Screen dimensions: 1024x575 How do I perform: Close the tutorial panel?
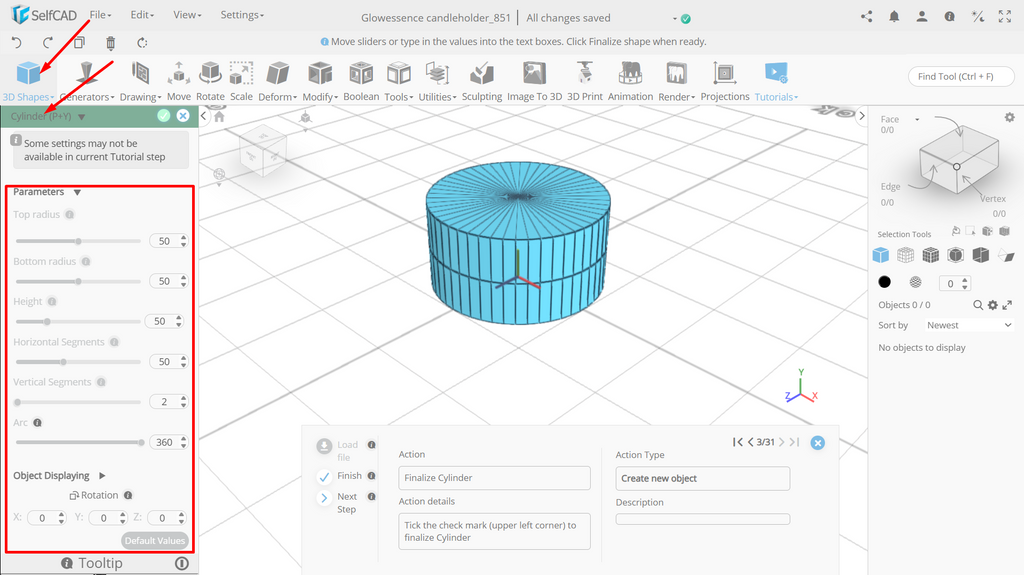[817, 443]
